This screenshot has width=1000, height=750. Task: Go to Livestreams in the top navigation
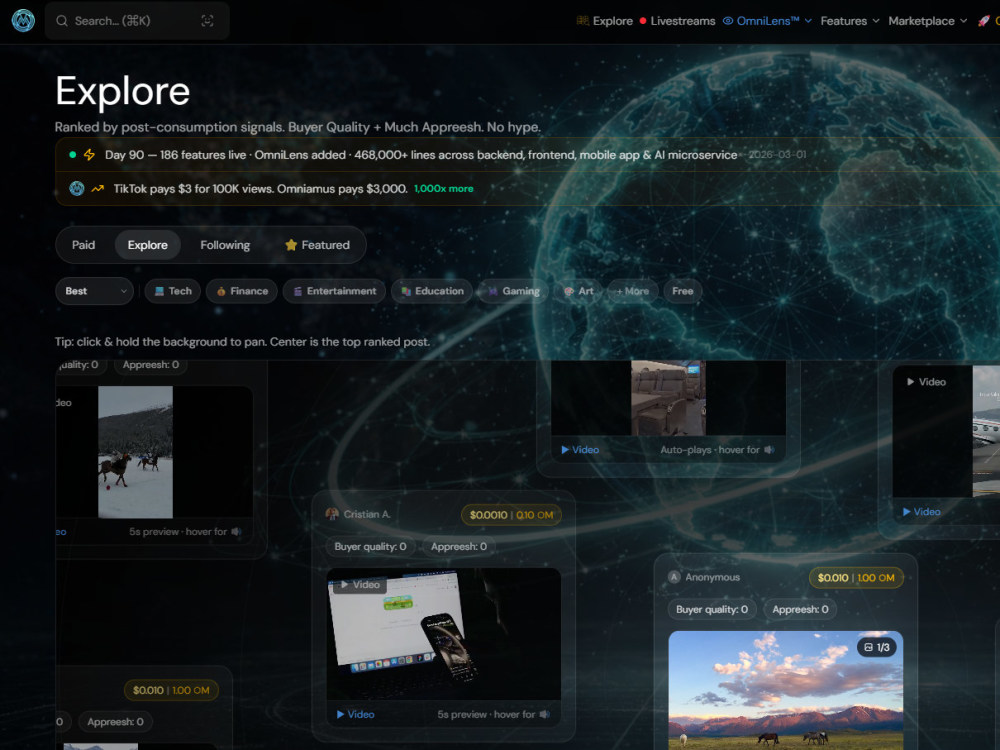(x=677, y=21)
